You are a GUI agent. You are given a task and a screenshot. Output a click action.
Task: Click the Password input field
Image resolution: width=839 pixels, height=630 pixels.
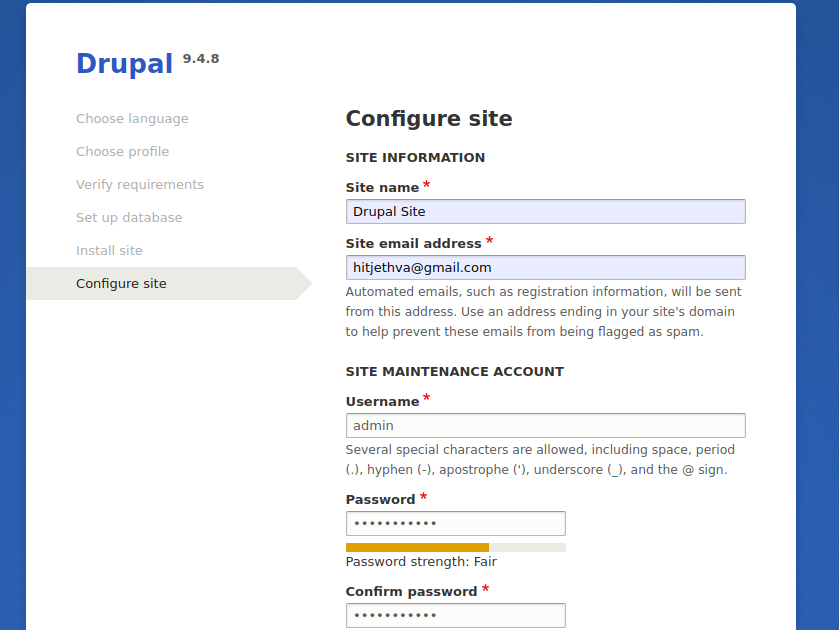(455, 523)
